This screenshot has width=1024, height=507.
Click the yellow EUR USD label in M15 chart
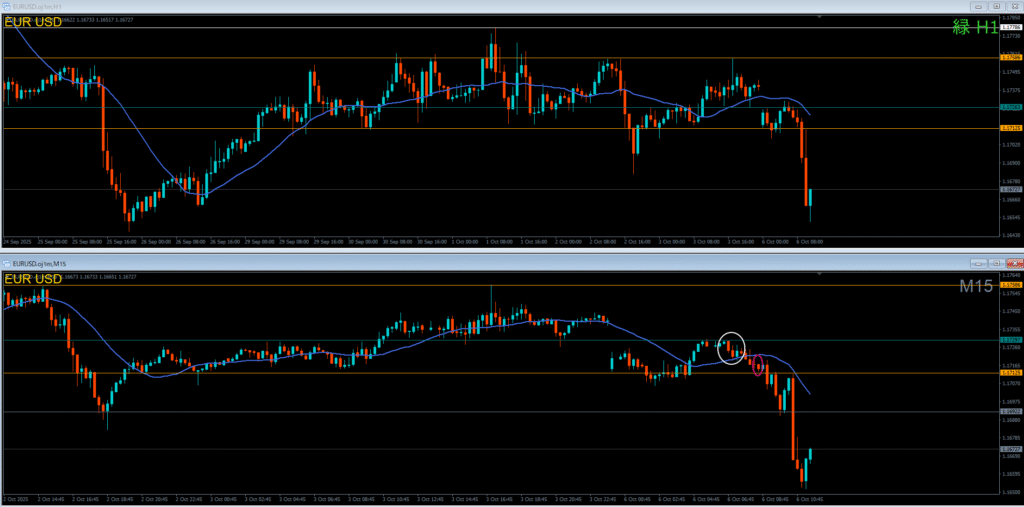tap(33, 278)
